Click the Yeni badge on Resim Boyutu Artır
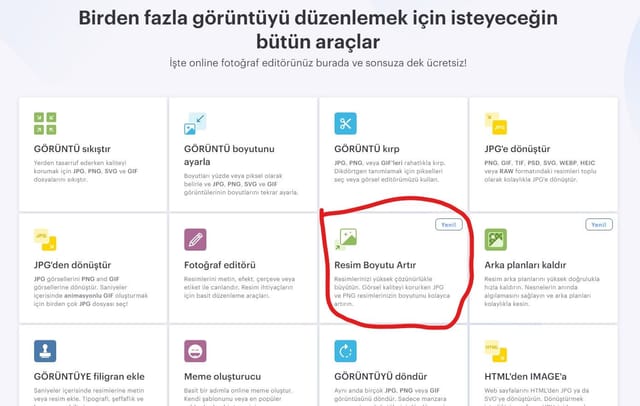 click(449, 224)
